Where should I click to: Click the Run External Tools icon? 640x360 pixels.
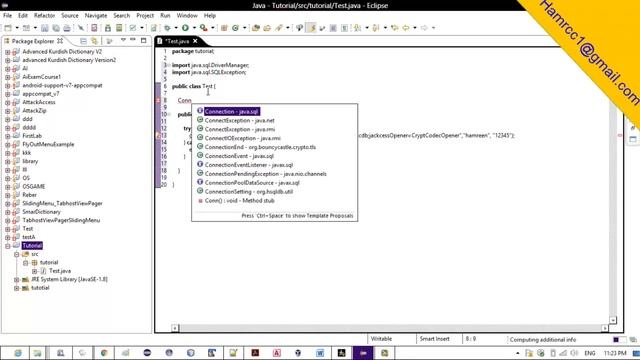[203, 28]
